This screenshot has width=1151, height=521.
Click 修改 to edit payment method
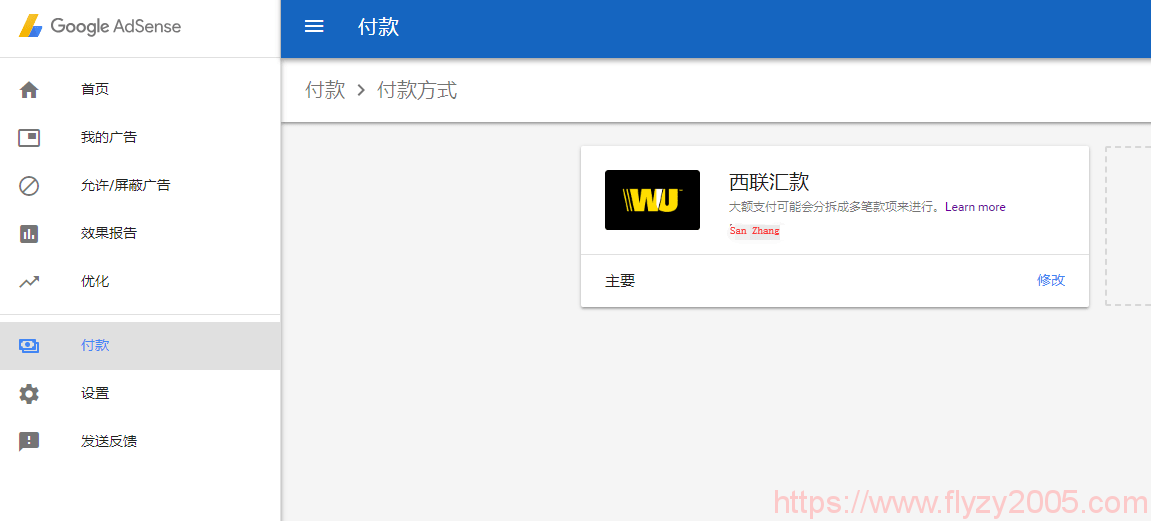click(x=1051, y=280)
